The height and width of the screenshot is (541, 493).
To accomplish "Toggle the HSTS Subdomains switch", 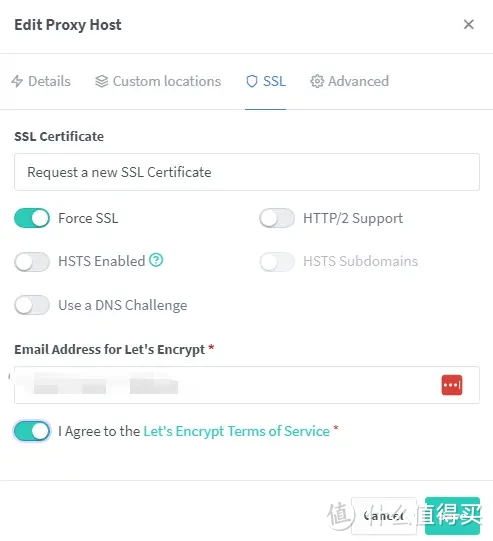I will [277, 262].
